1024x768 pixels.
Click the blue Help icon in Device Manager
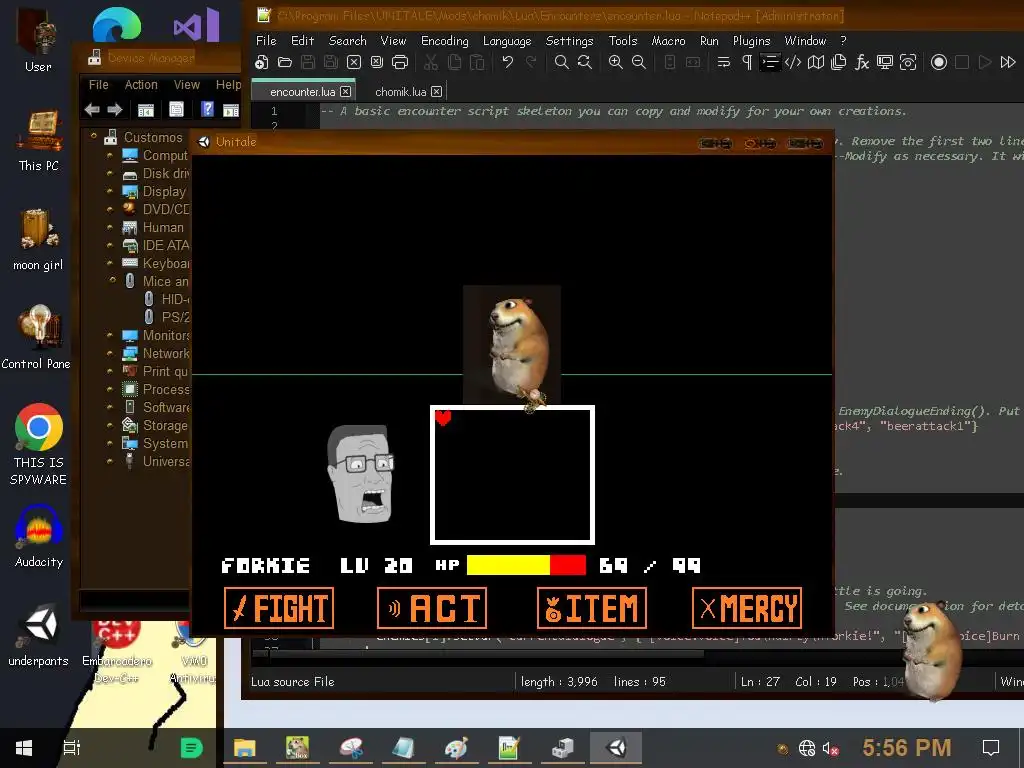pyautogui.click(x=207, y=109)
